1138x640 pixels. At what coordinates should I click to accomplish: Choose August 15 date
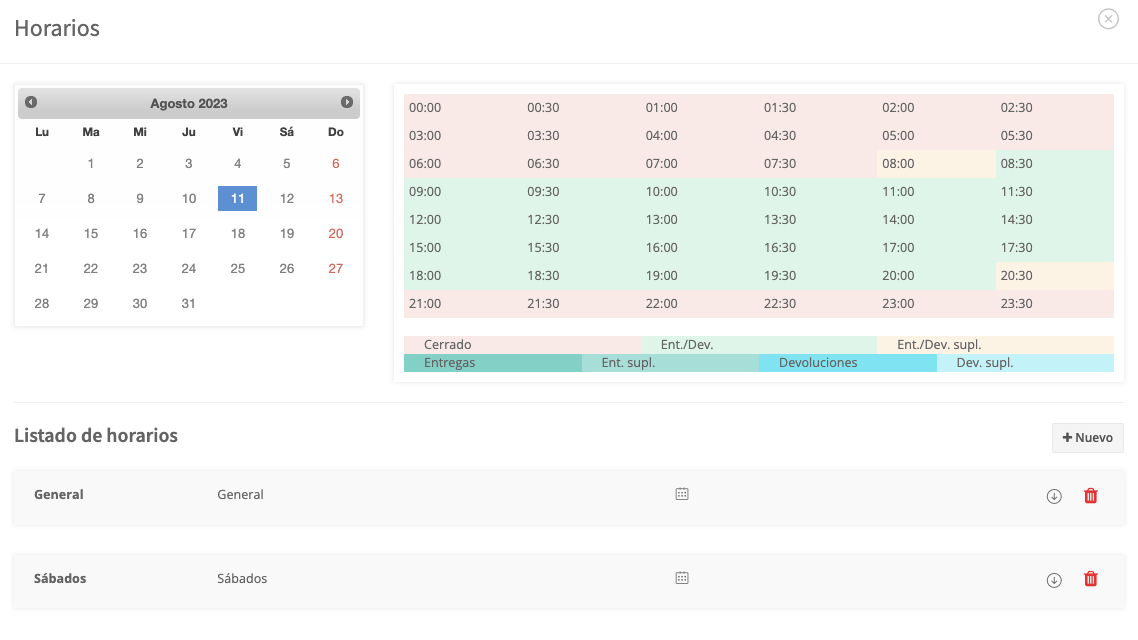point(91,233)
